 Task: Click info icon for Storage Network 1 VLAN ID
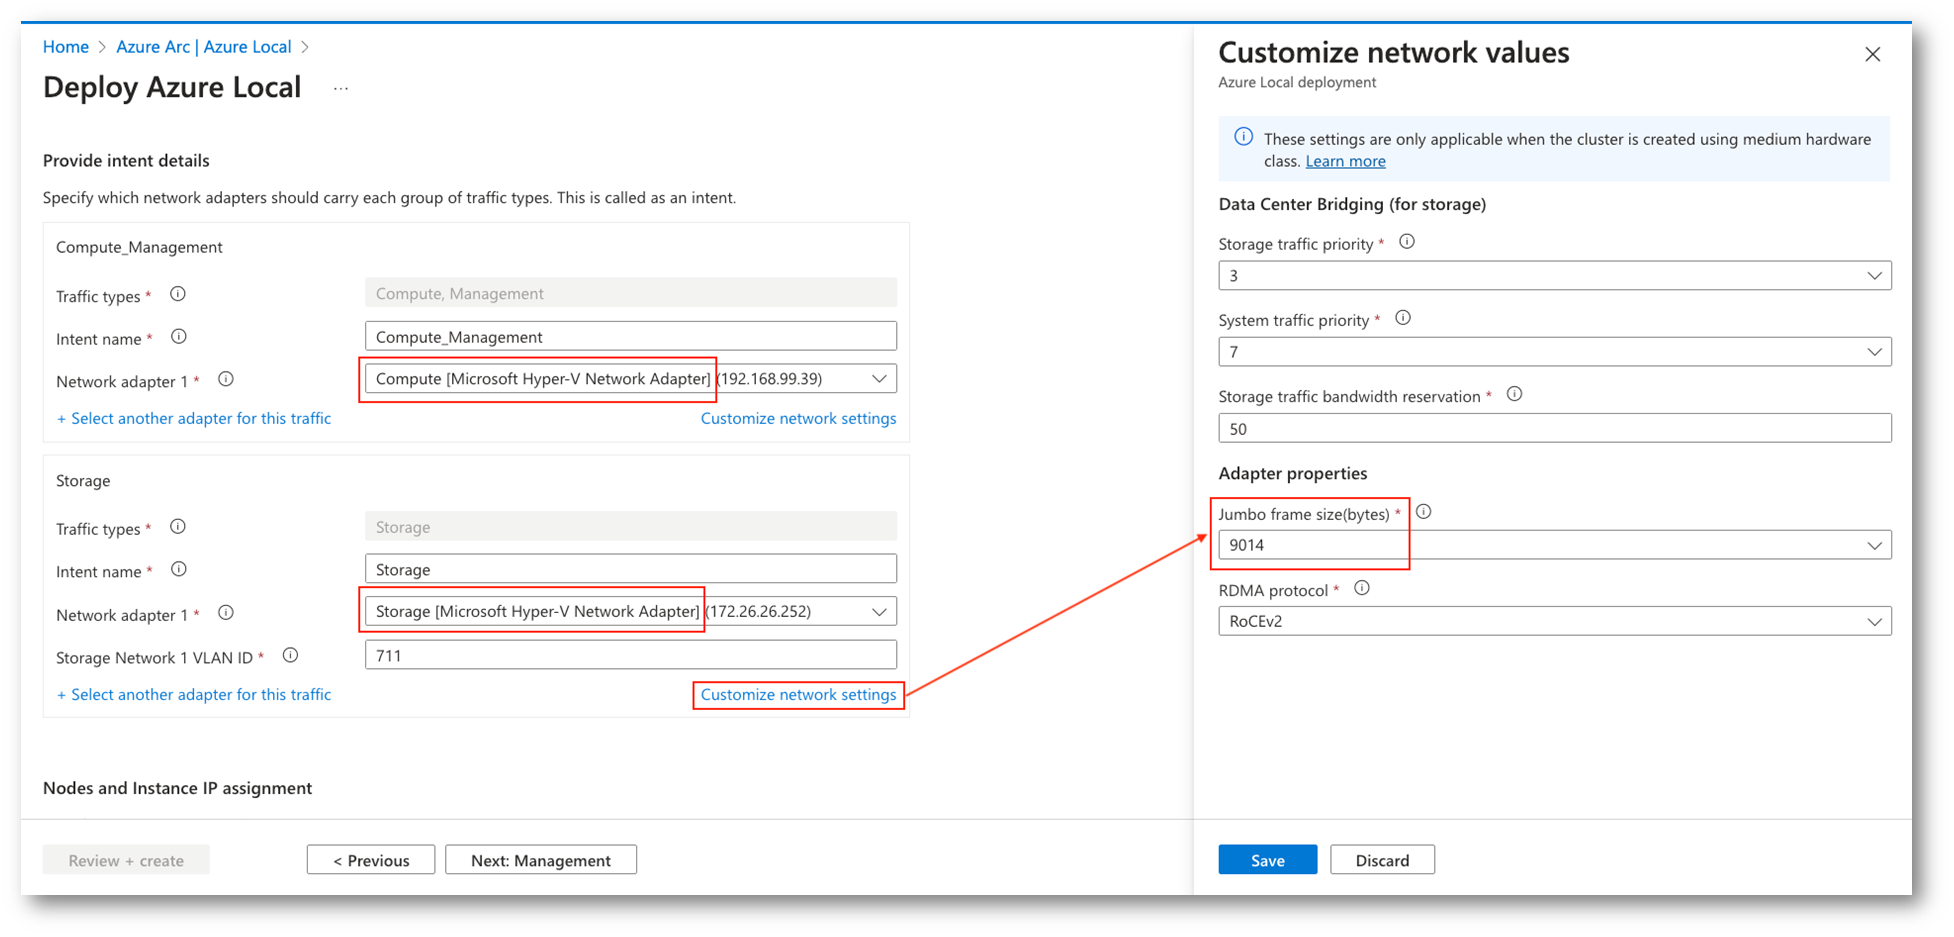tap(290, 656)
